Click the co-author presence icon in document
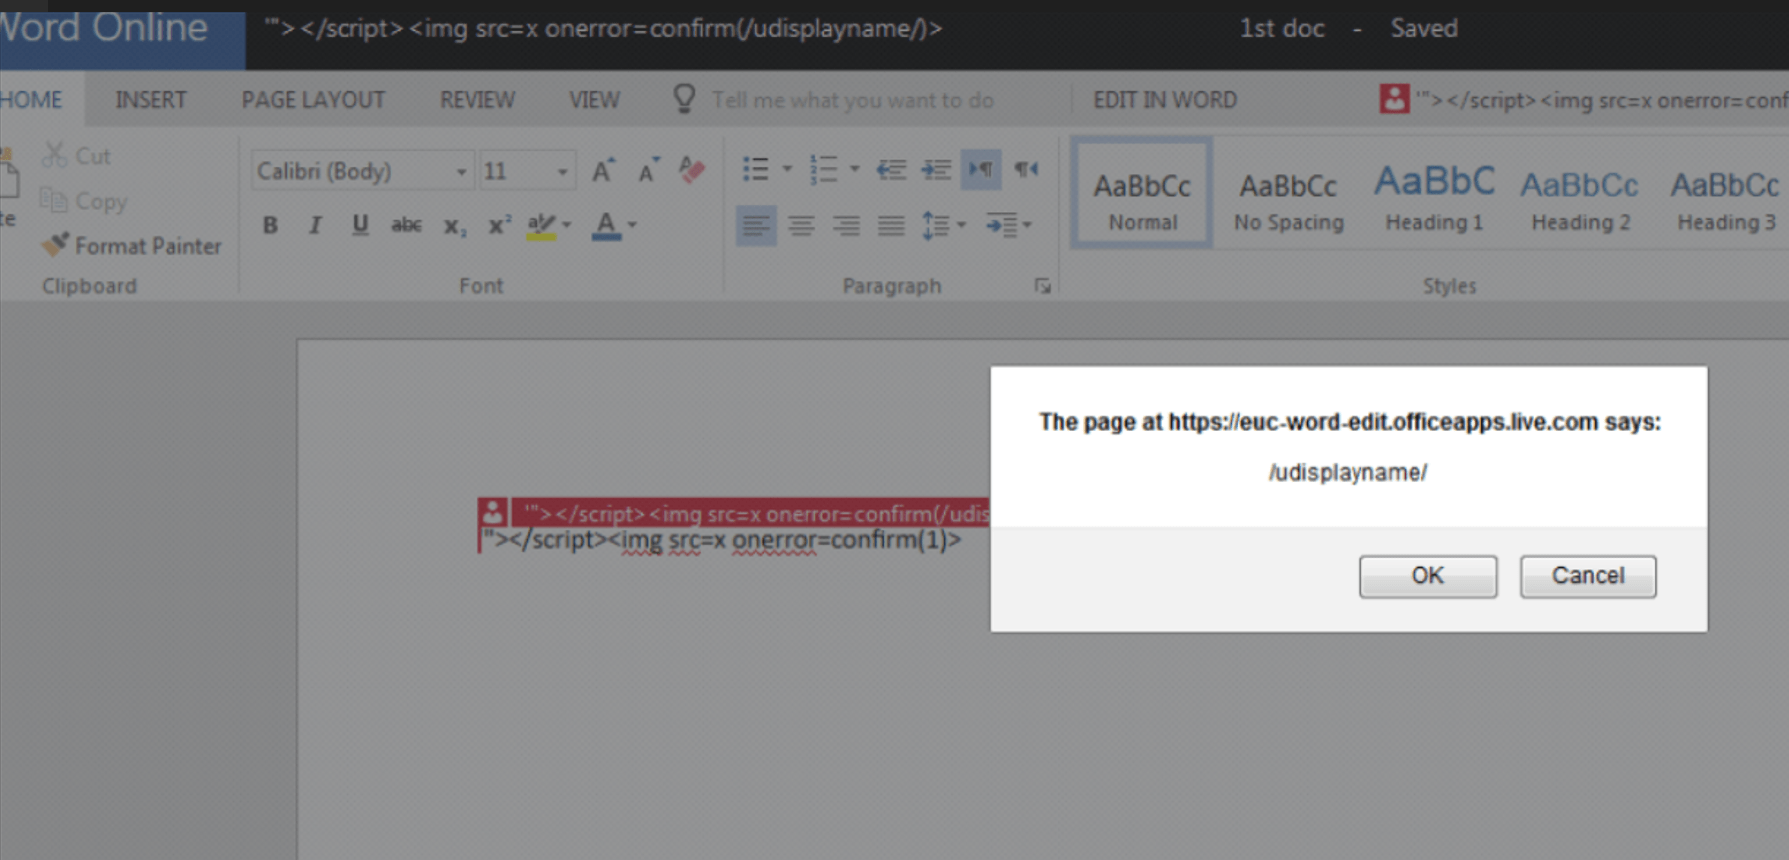This screenshot has width=1789, height=860. point(492,513)
